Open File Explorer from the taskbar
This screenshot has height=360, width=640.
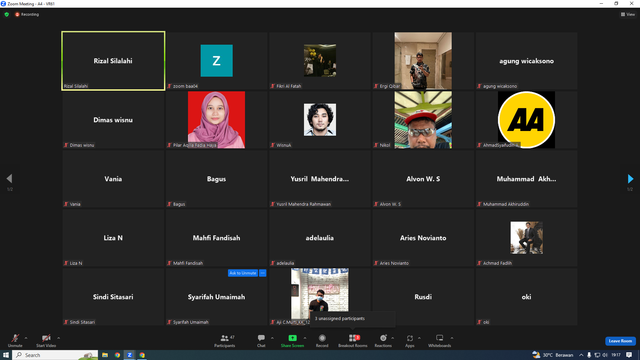[x=105, y=355]
